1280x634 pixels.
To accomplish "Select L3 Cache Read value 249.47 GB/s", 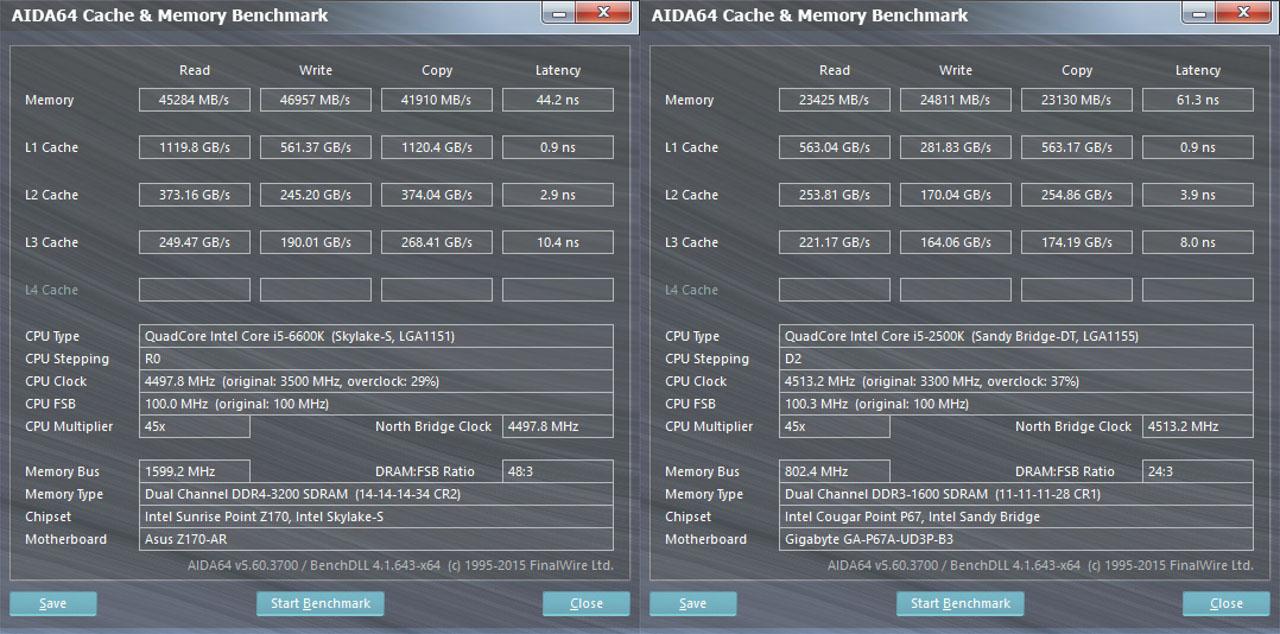I will (x=194, y=242).
